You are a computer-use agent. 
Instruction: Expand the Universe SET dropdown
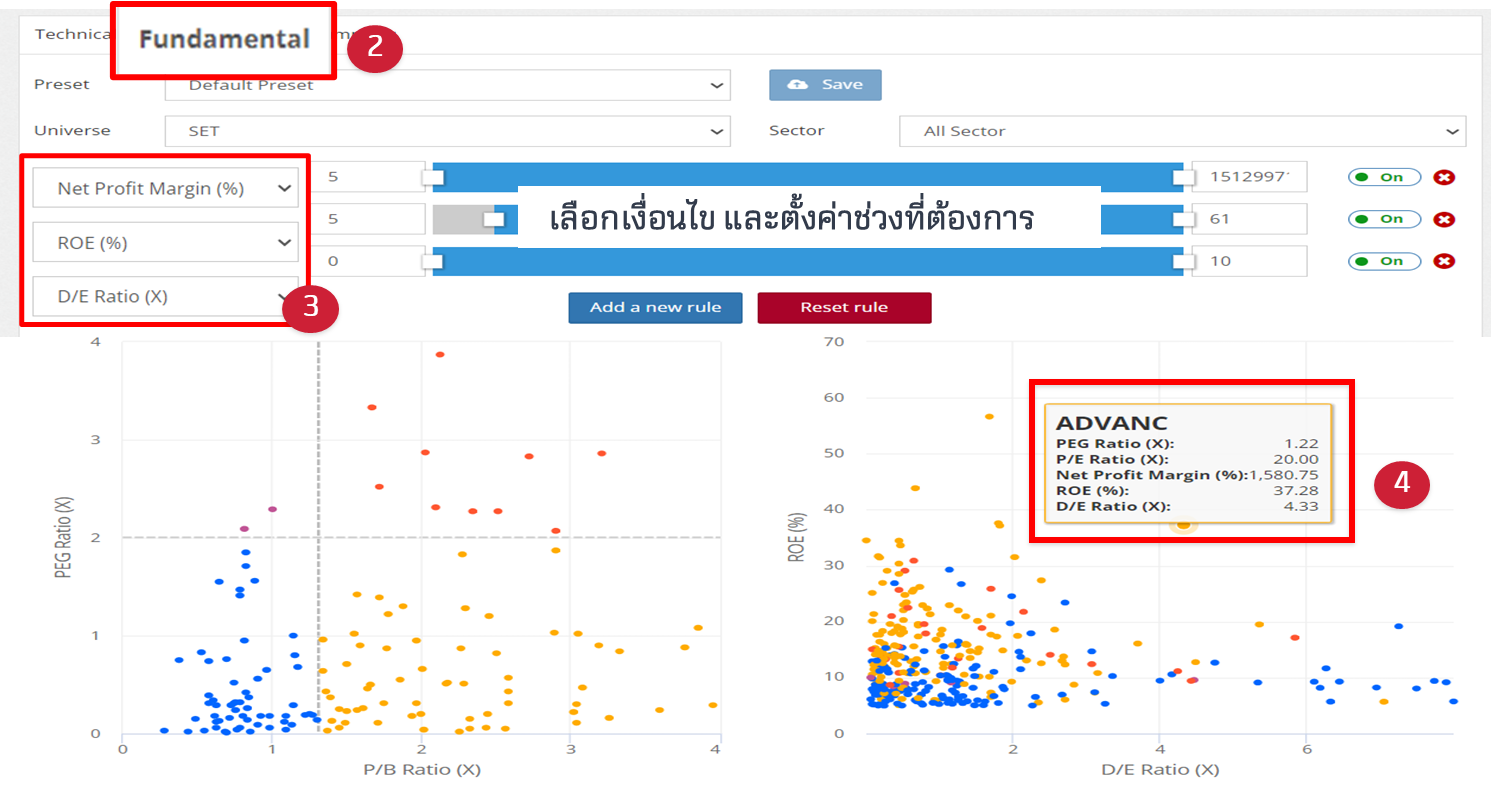click(x=447, y=131)
